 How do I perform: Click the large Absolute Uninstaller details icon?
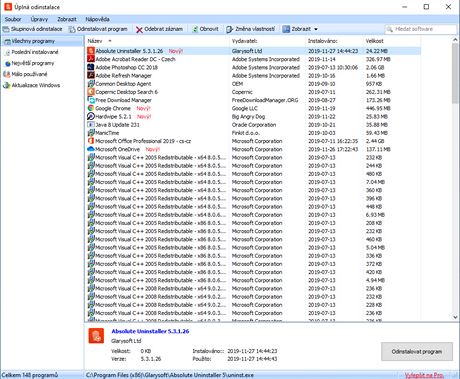tap(96, 336)
